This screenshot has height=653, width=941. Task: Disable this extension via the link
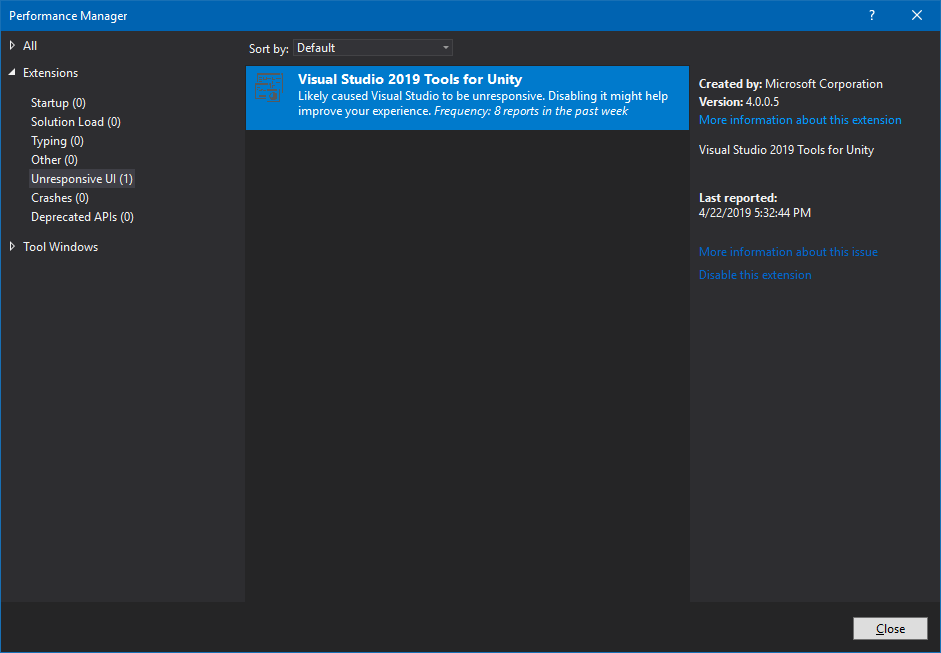755,274
